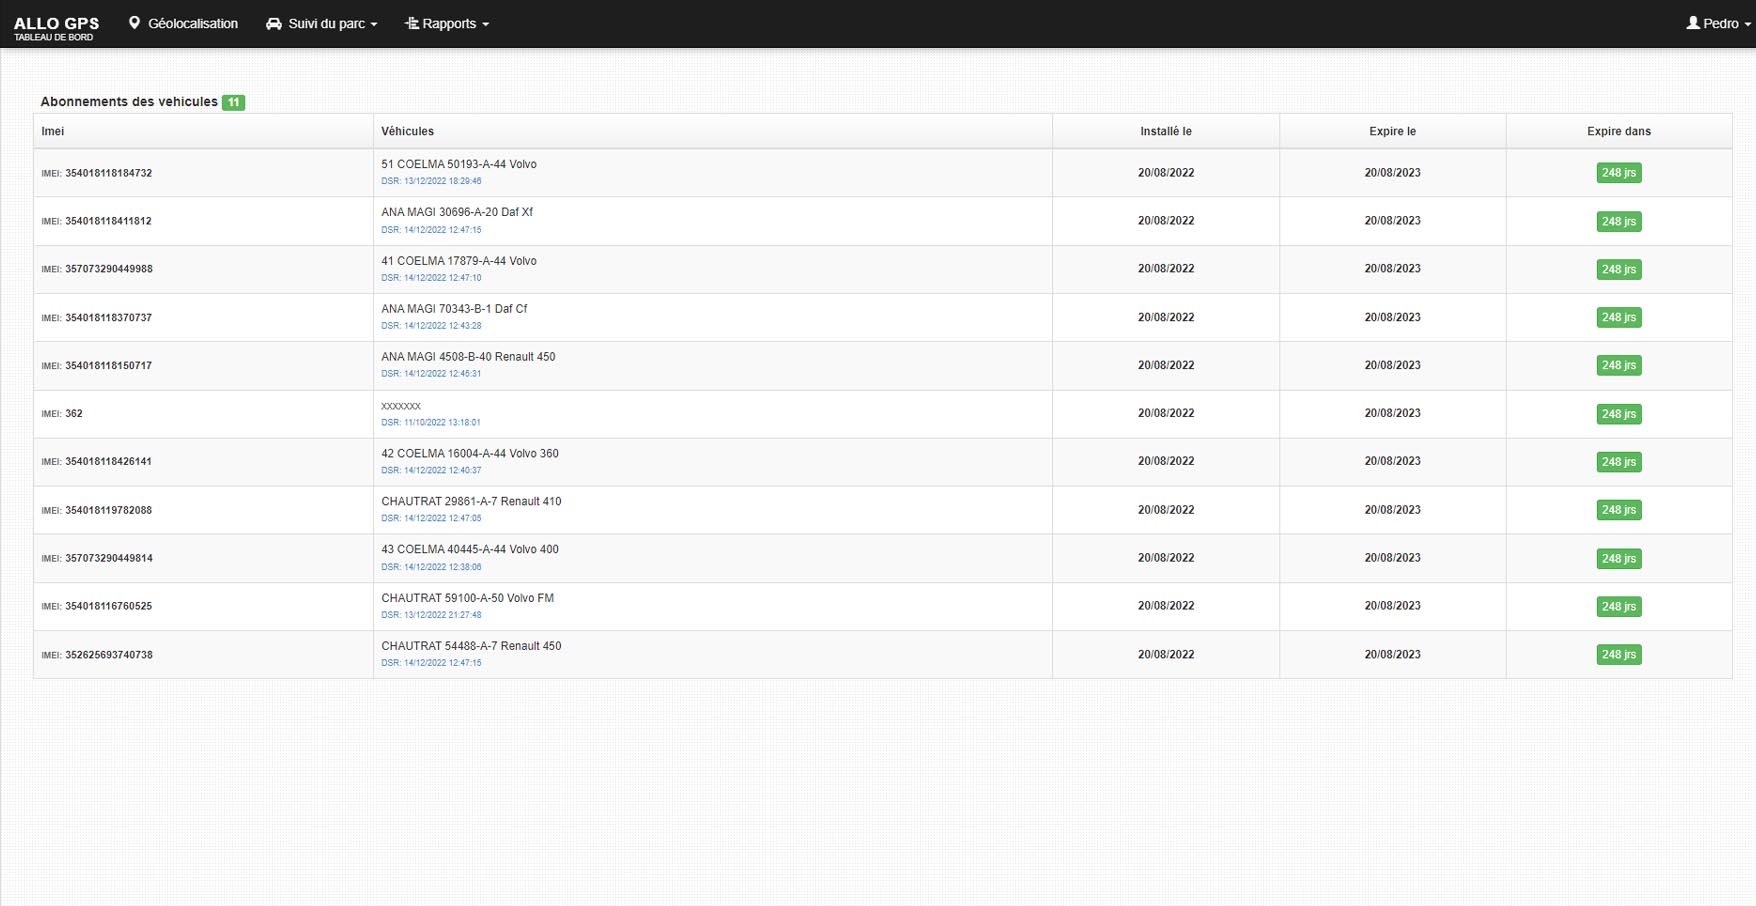The width and height of the screenshot is (1756, 906).
Task: Click the Géolocalisation map pin icon
Action: click(x=134, y=23)
